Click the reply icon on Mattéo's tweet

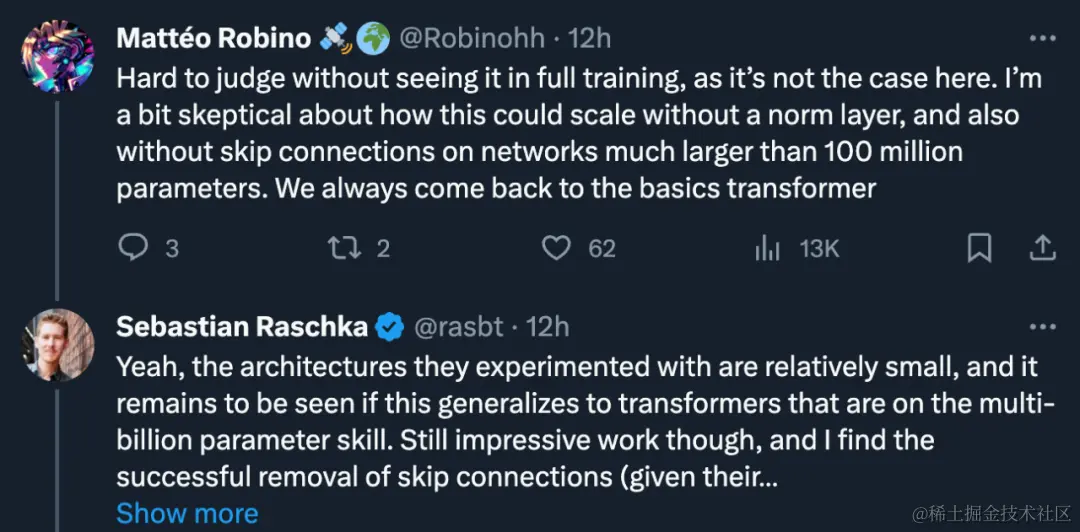coord(133,248)
